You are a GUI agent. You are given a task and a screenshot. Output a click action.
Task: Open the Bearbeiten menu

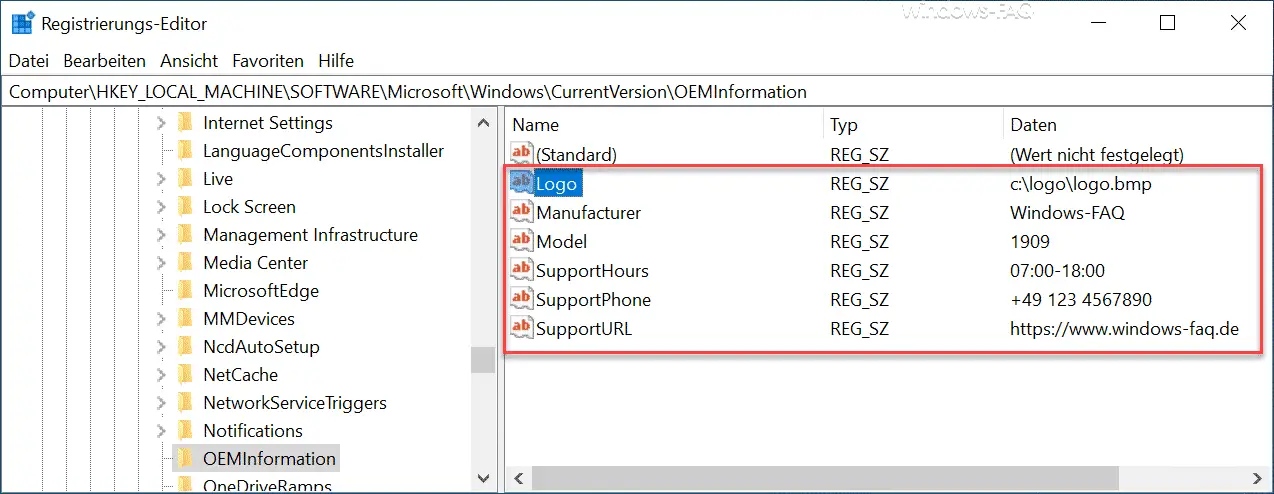point(104,61)
